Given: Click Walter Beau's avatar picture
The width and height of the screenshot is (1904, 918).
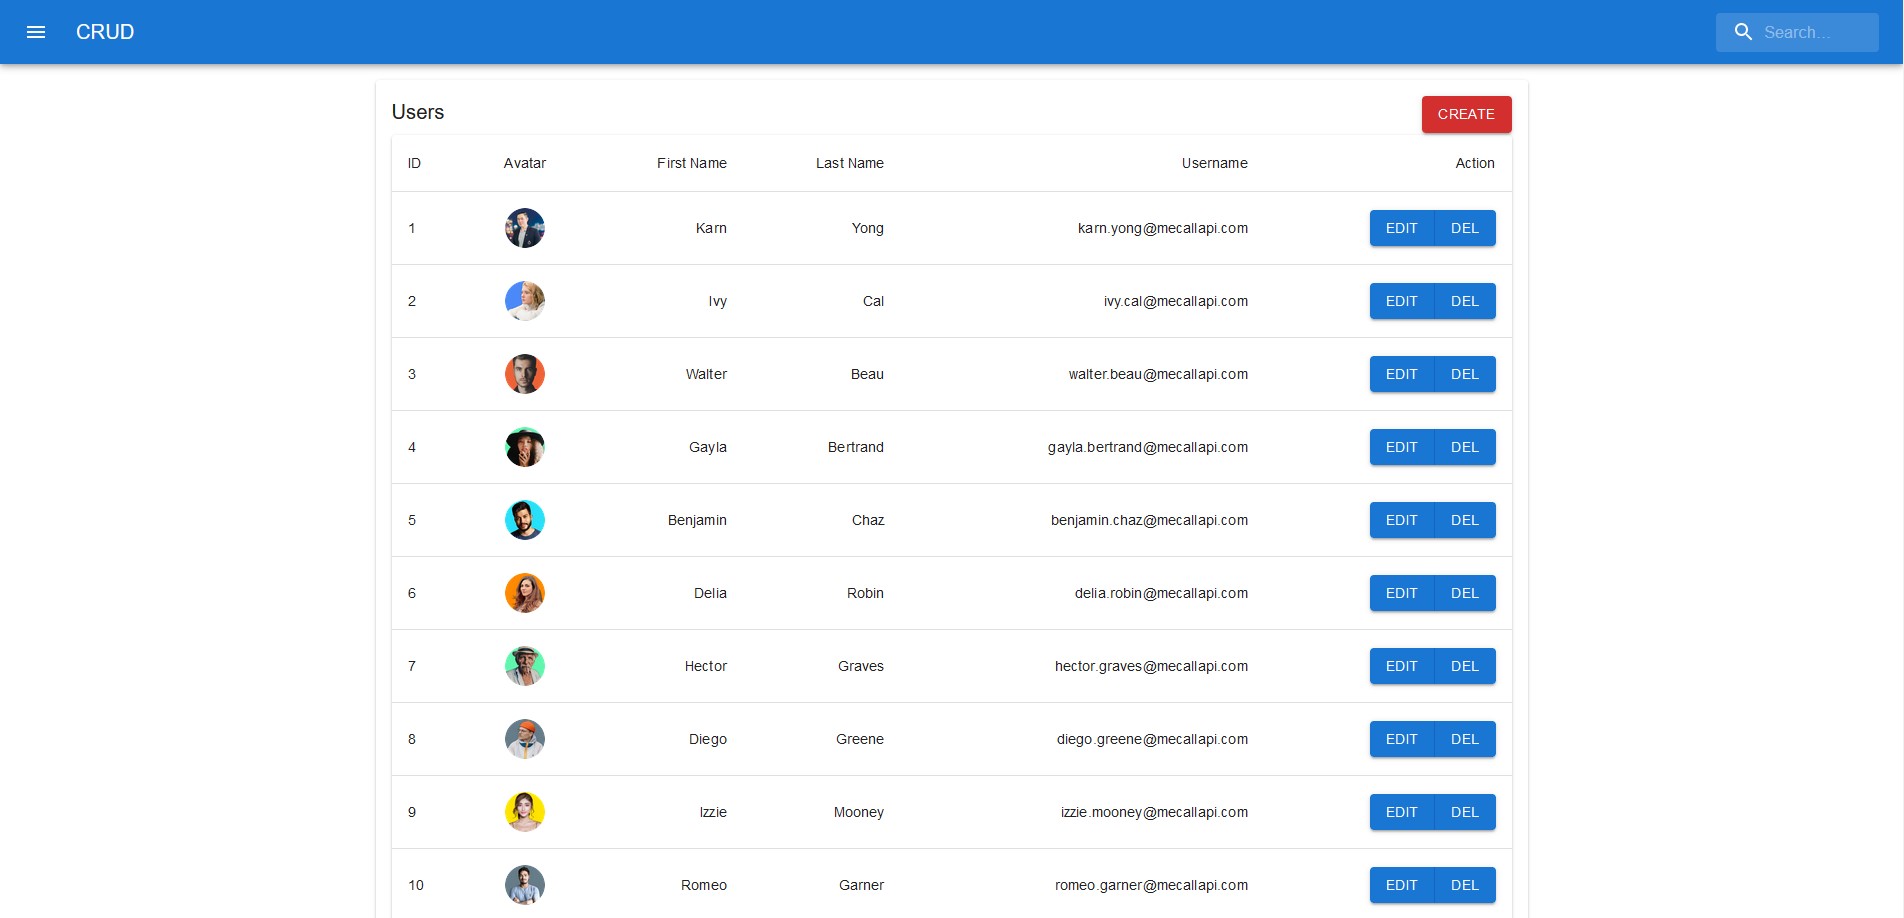Looking at the screenshot, I should click(x=524, y=374).
